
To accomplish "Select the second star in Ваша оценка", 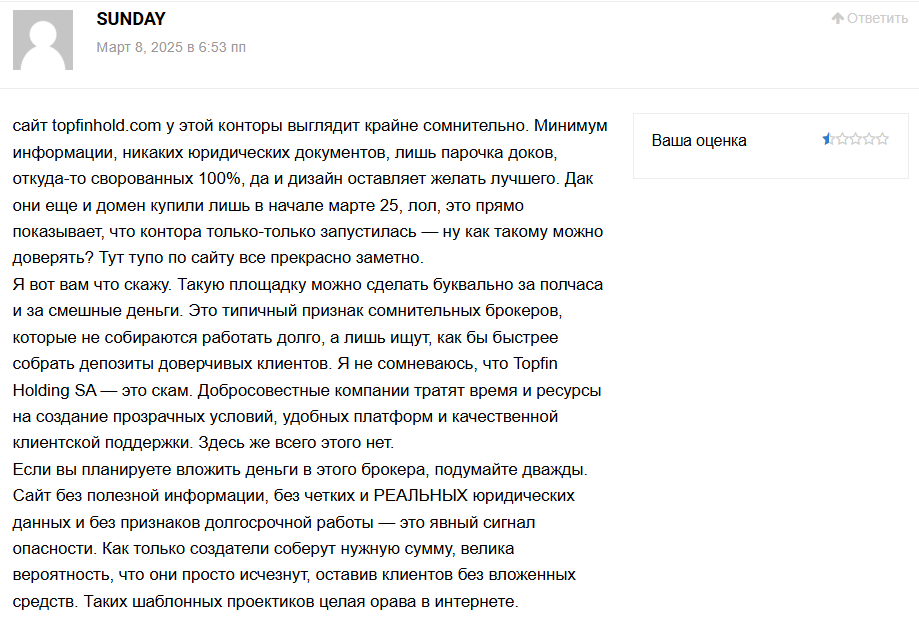I will pyautogui.click(x=842, y=139).
